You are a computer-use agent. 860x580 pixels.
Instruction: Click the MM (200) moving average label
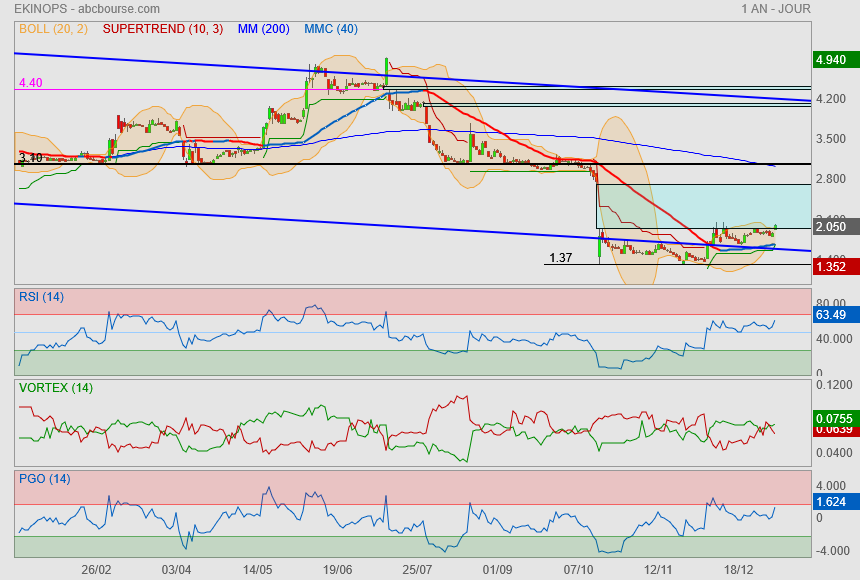pyautogui.click(x=264, y=29)
